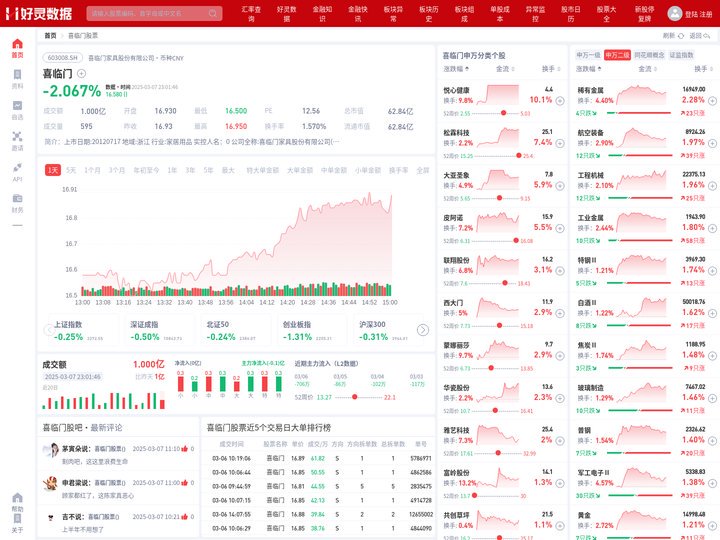
Task: Sort 喜临门申万分类个股 list by 金流
Action: [505, 69]
